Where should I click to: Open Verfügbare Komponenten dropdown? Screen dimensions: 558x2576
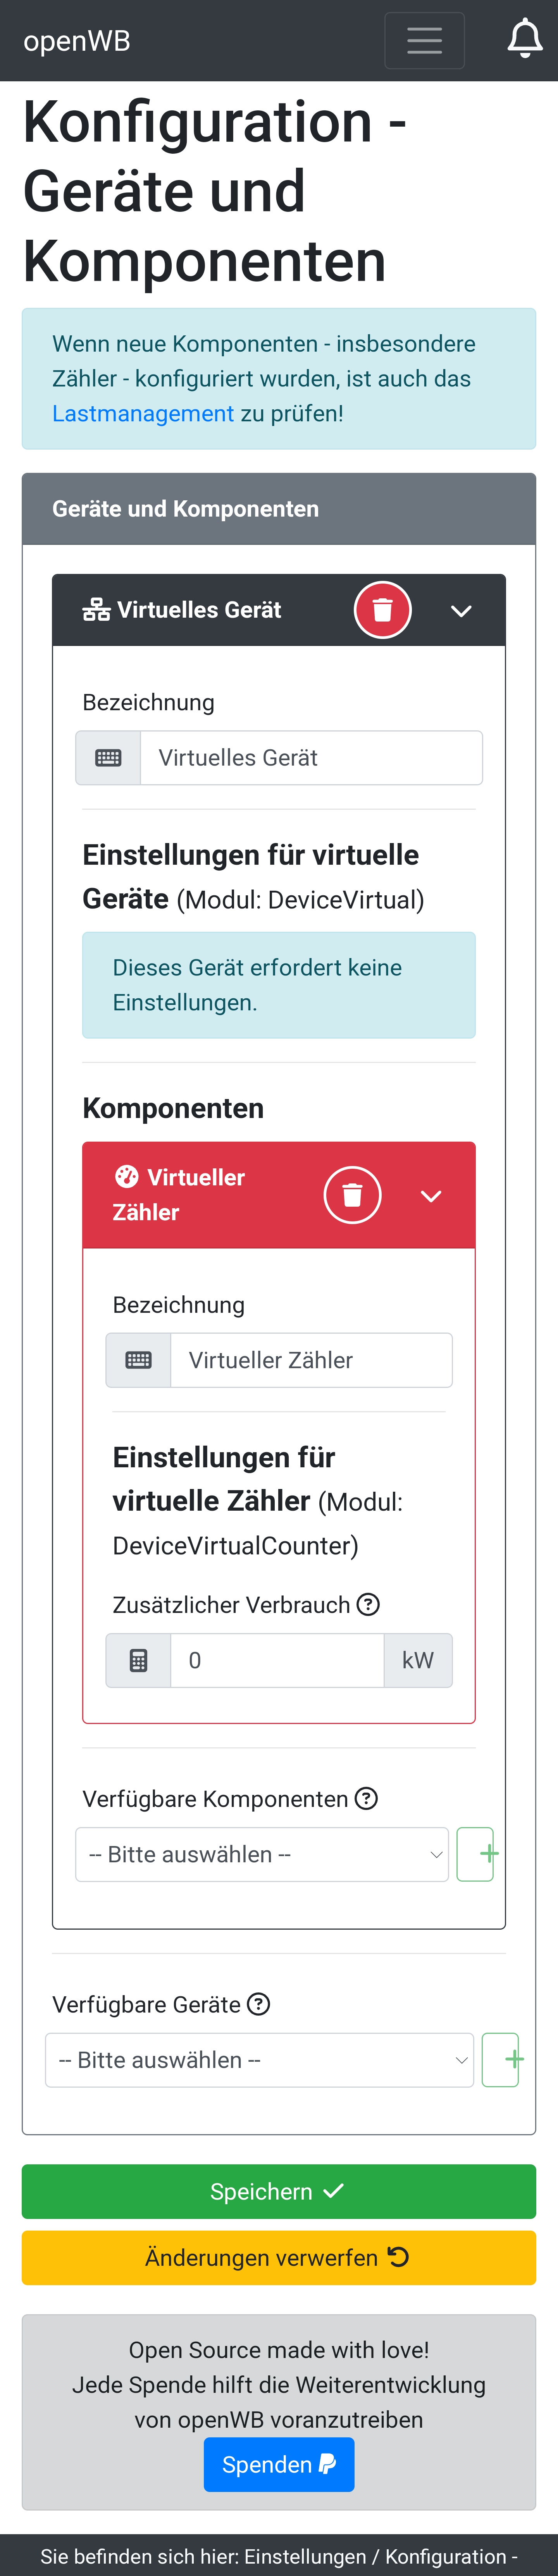(x=262, y=1854)
